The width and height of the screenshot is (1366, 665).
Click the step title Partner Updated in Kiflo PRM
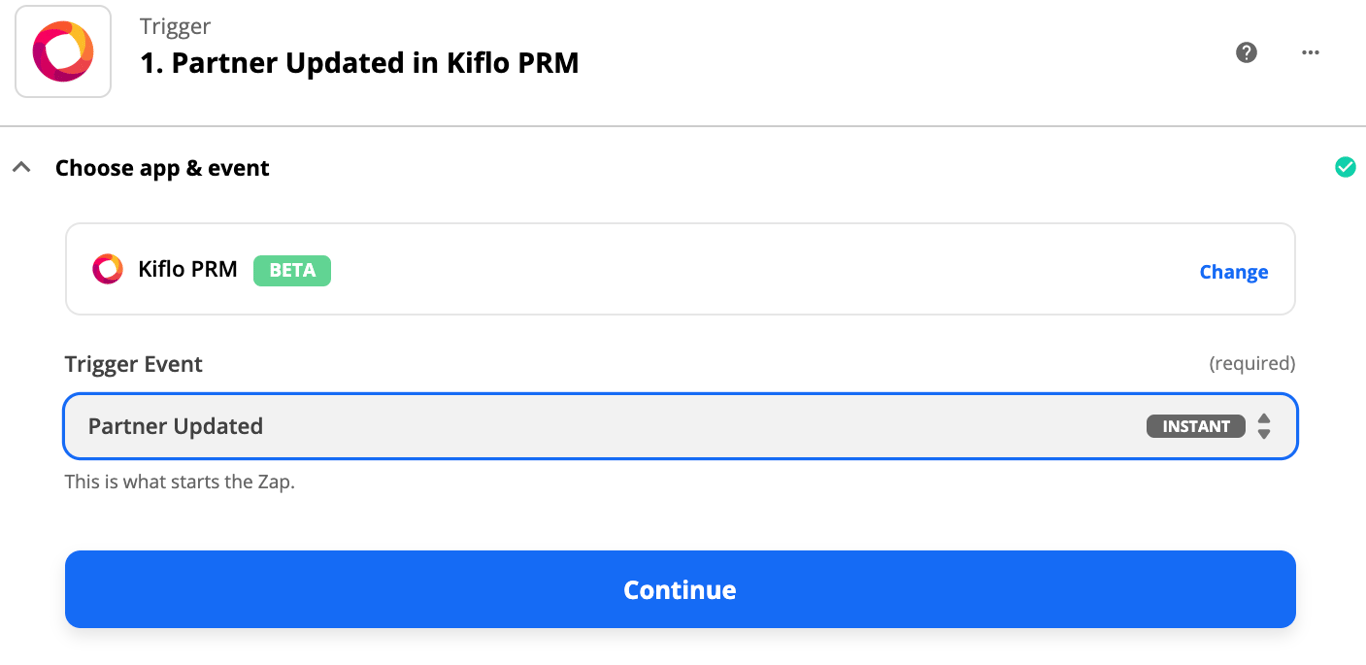(x=359, y=63)
